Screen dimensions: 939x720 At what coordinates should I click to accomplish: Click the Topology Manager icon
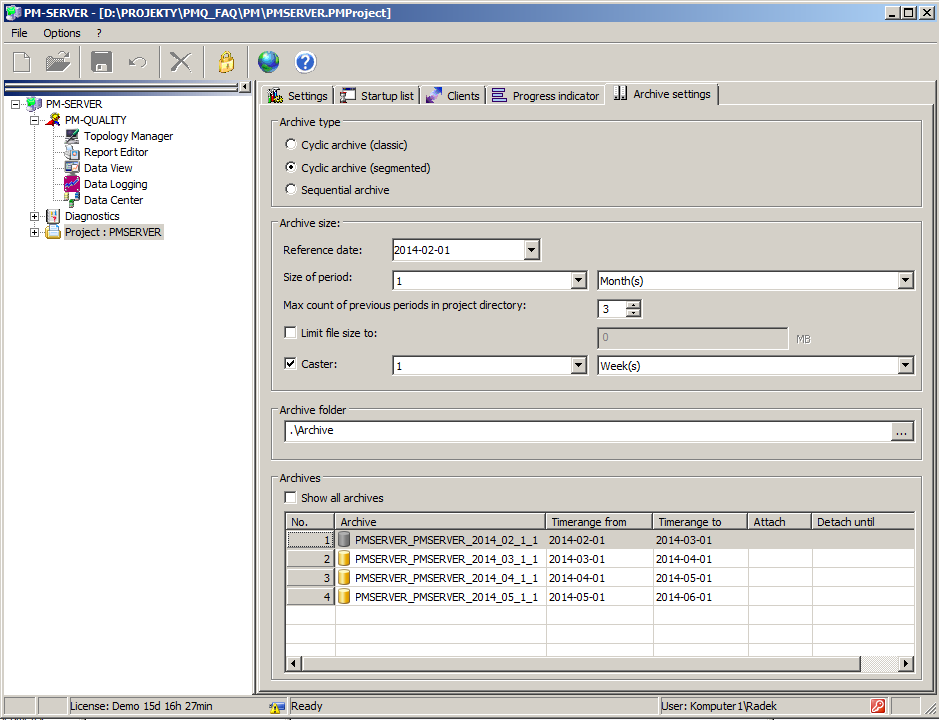click(72, 136)
